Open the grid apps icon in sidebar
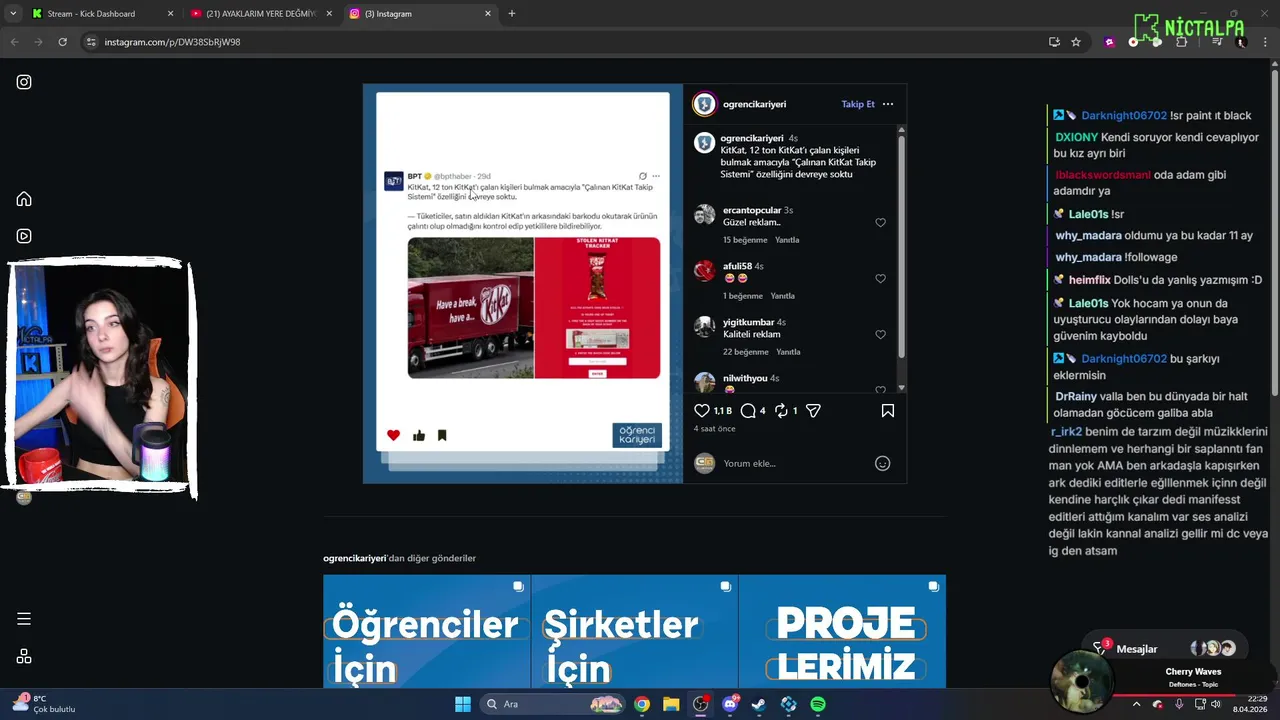This screenshot has width=1280, height=720. click(24, 657)
